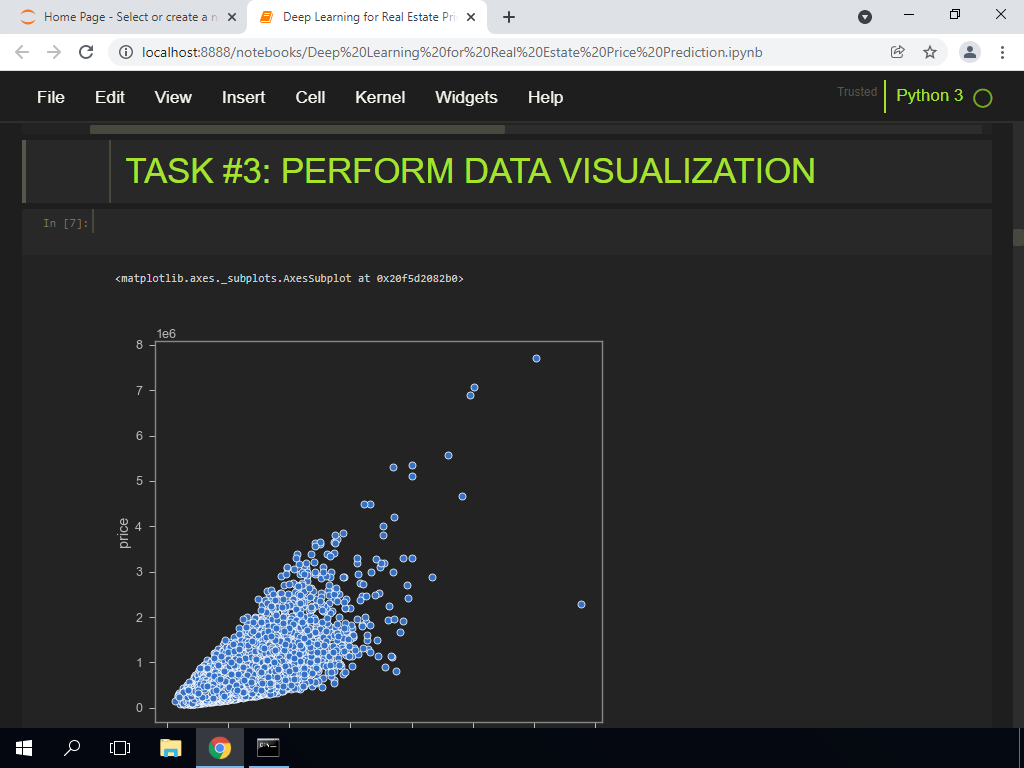Open the Kernel menu
Viewport: 1024px width, 768px height.
380,97
